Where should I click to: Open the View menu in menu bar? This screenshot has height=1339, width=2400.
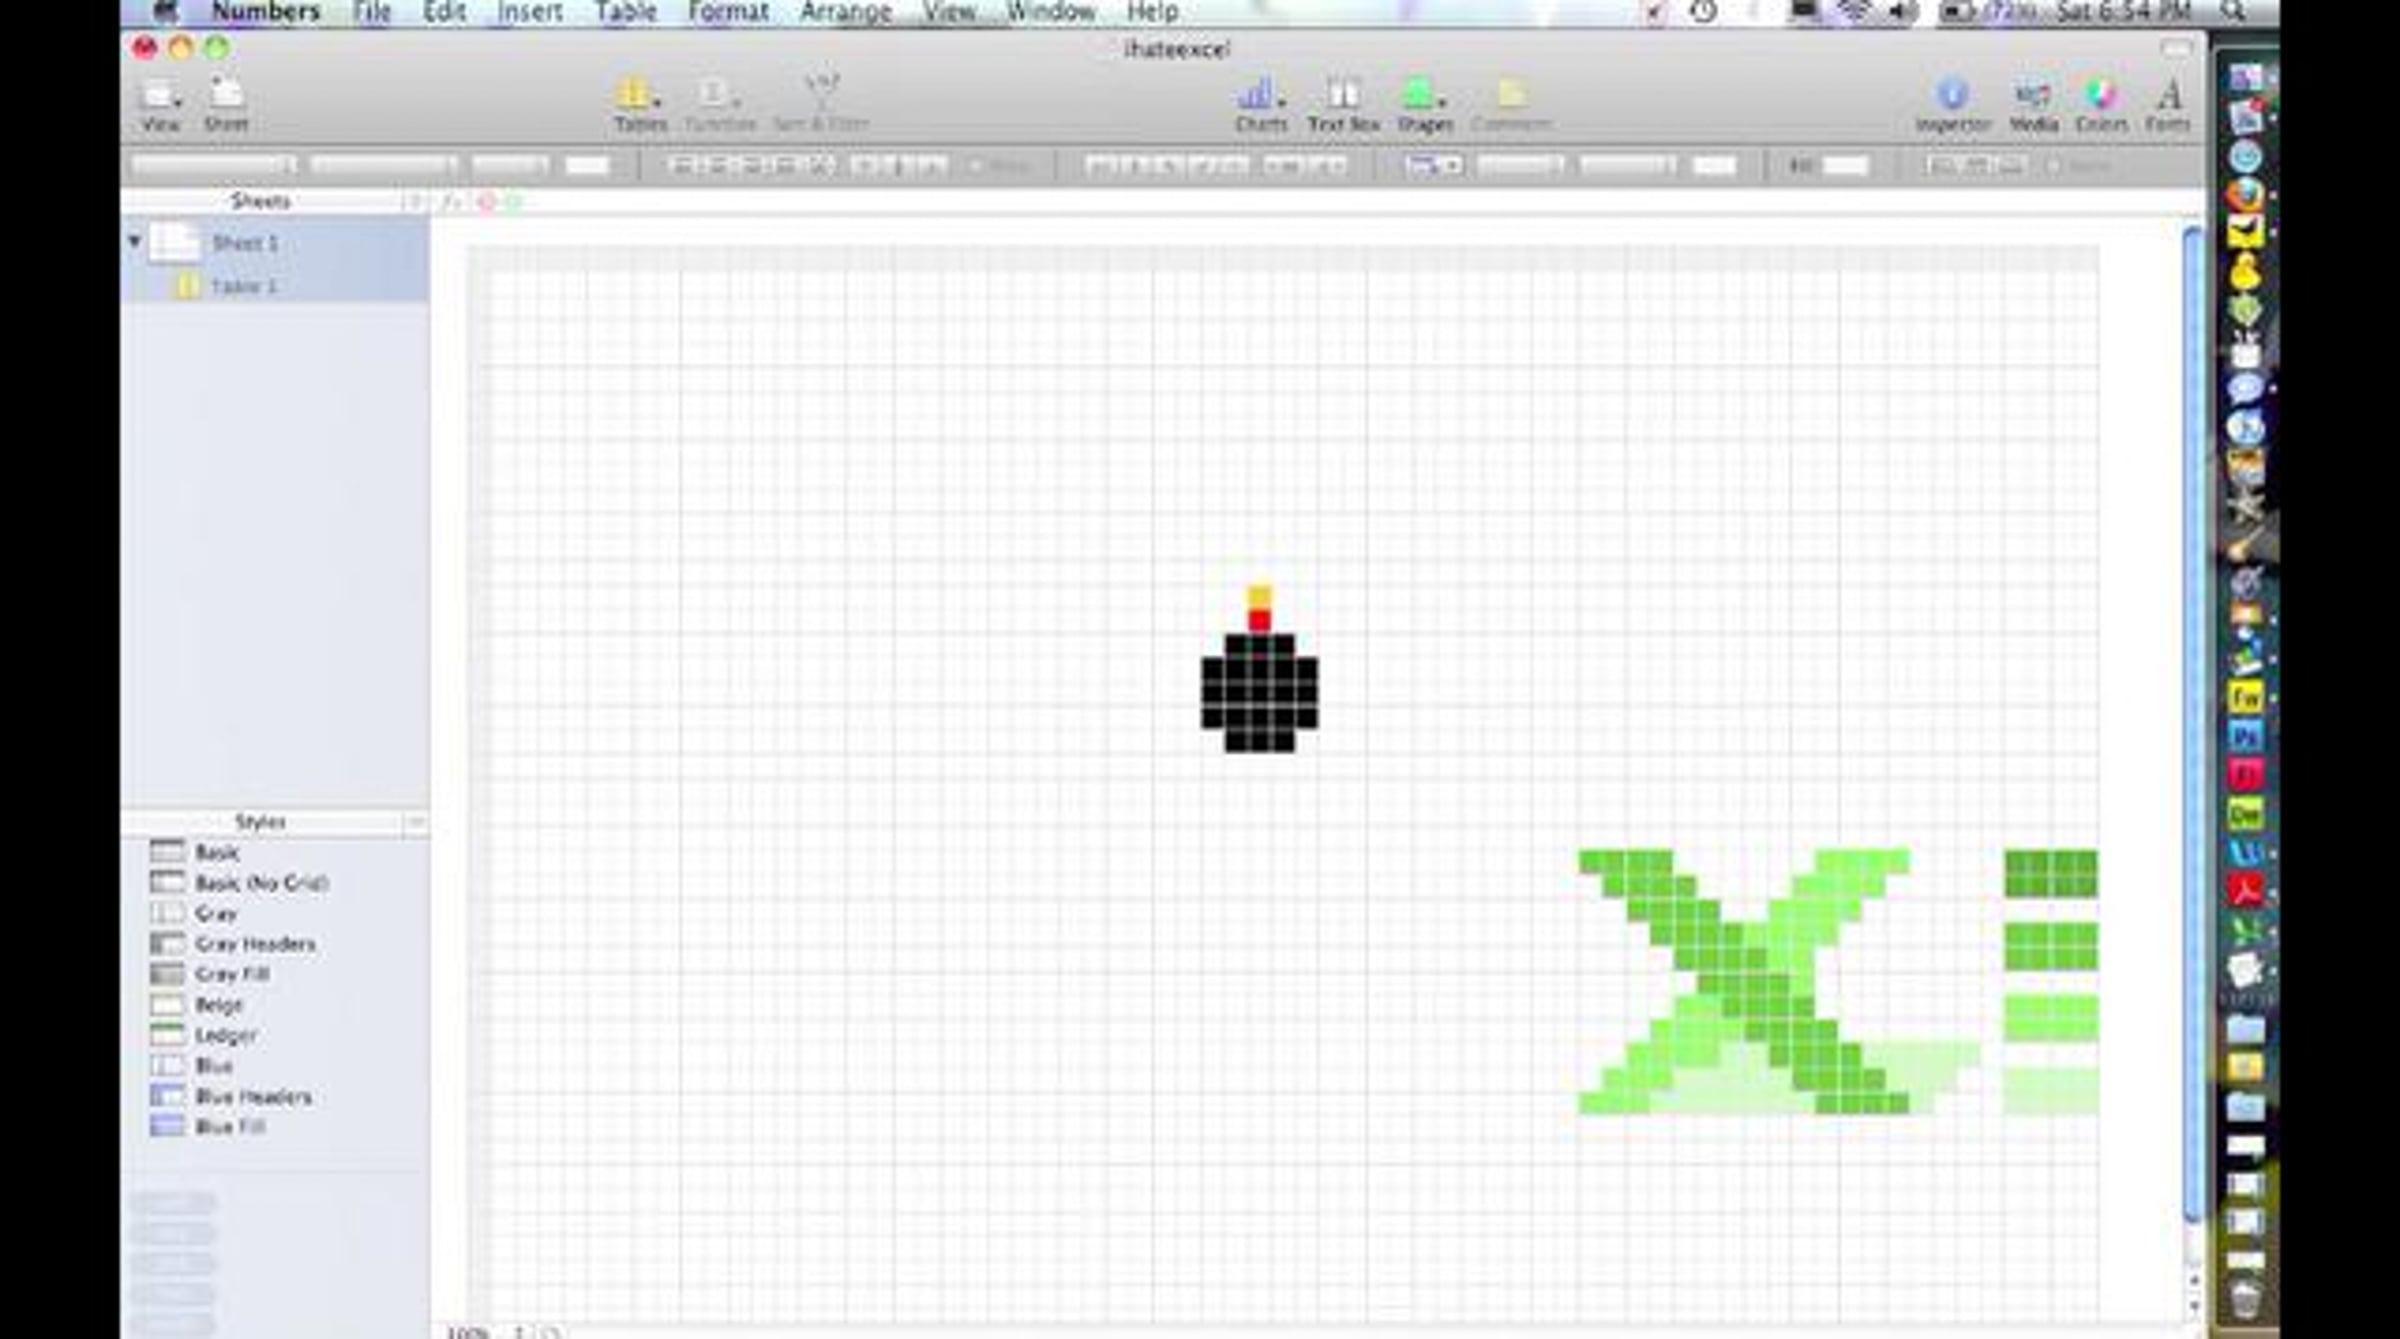click(948, 11)
